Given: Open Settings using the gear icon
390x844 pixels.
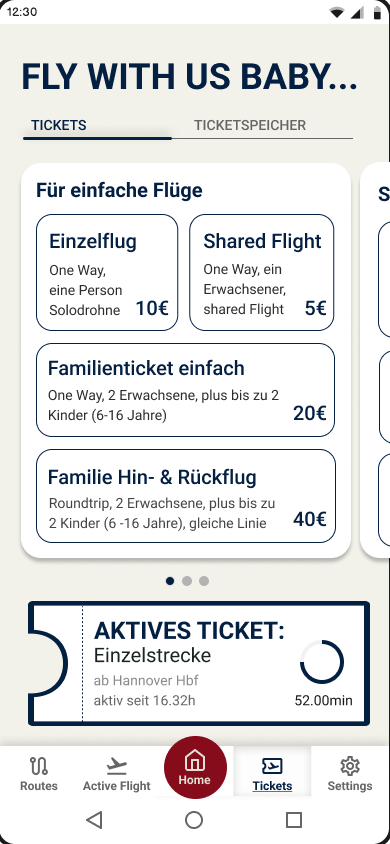Looking at the screenshot, I should click(x=350, y=765).
